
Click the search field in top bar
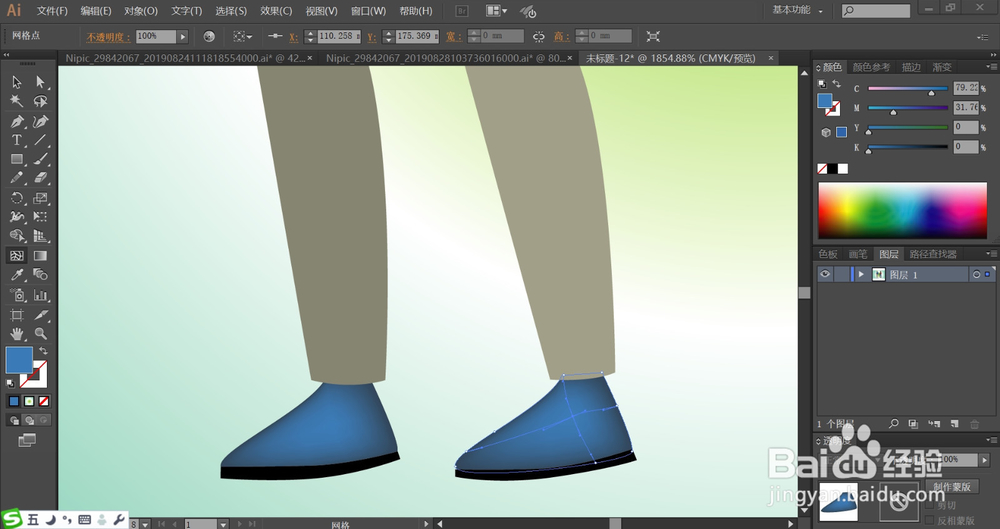[x=876, y=11]
